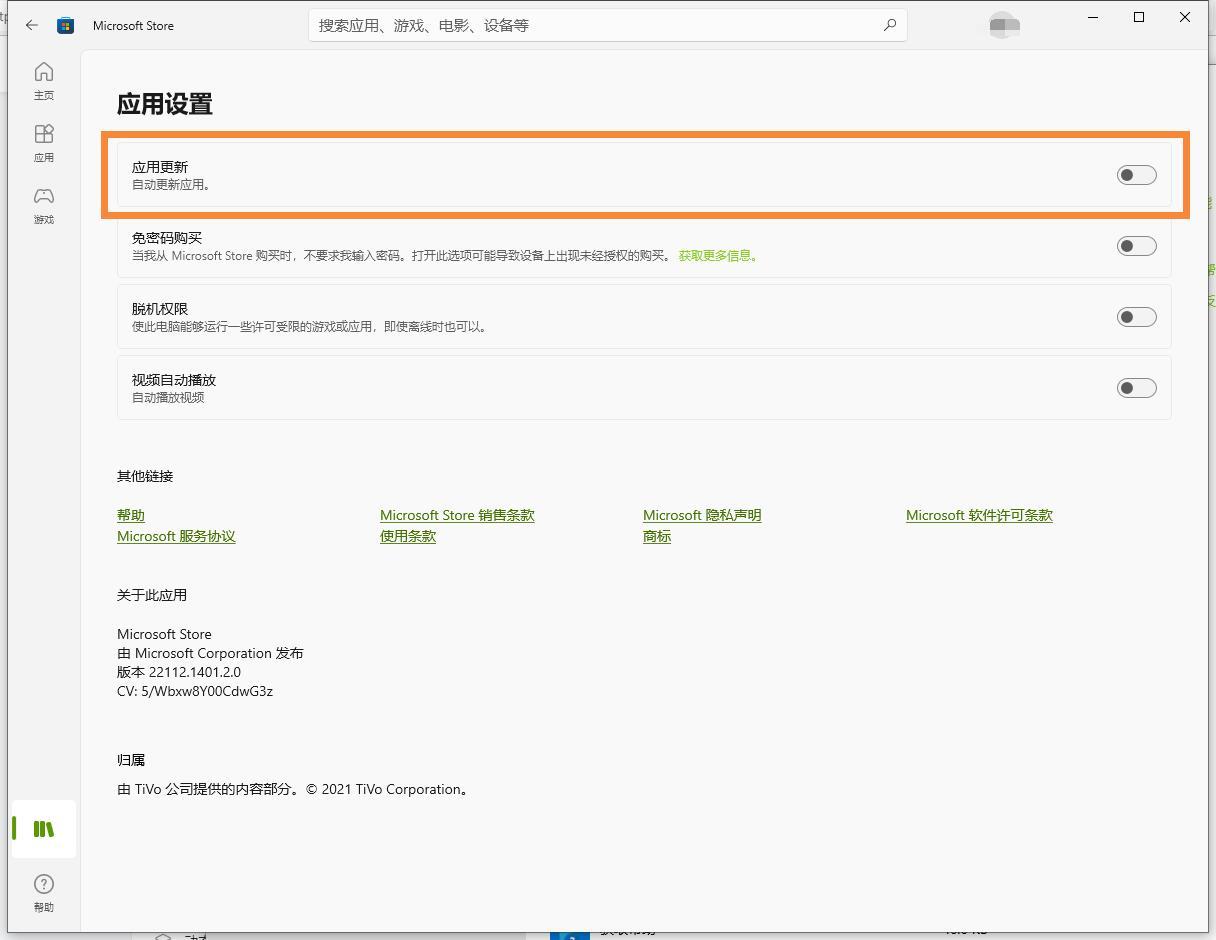Open the 游戏 (Games) section
Viewport: 1216px width, 940px height.
point(43,204)
